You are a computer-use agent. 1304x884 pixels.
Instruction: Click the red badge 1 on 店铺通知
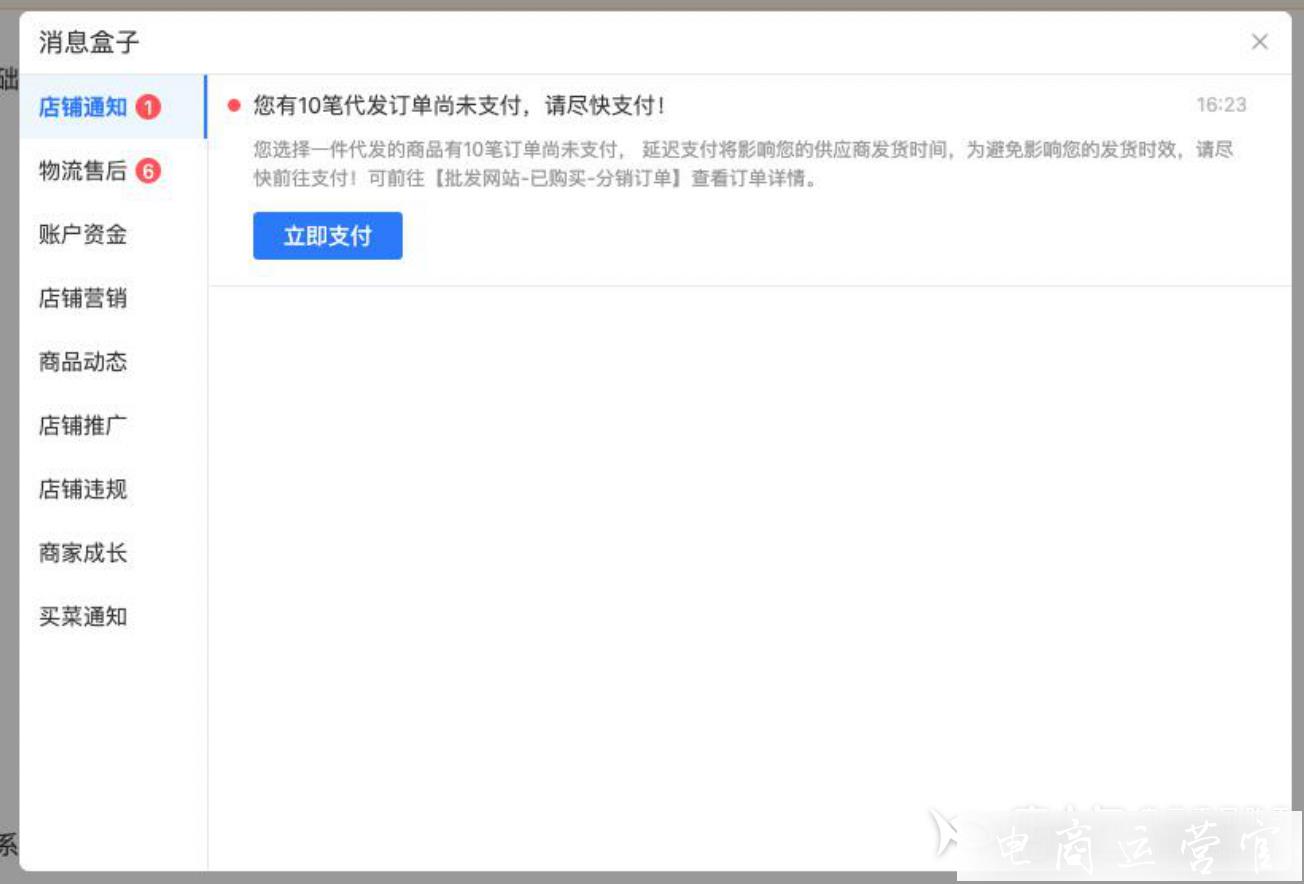tap(148, 107)
